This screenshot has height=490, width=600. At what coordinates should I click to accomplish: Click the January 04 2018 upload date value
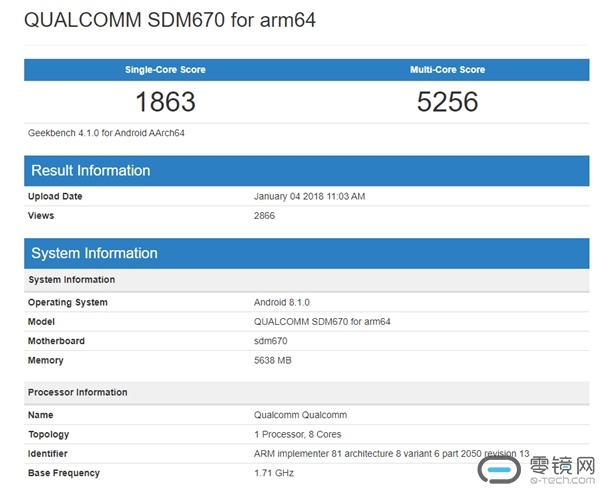(309, 196)
